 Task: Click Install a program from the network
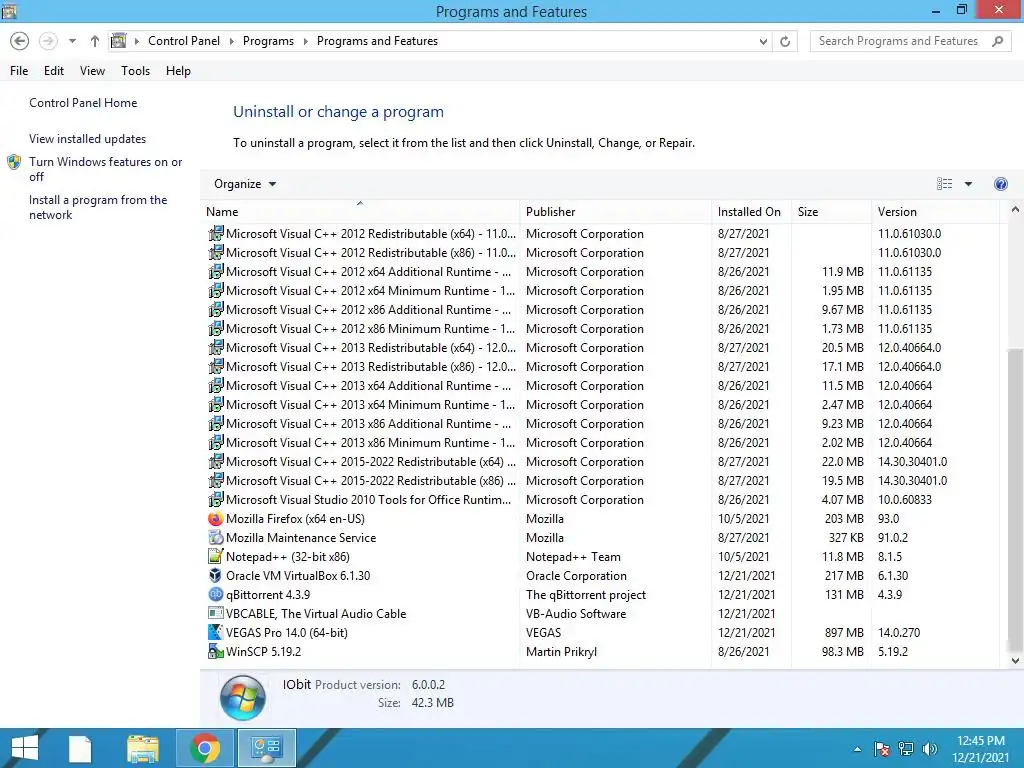[x=98, y=207]
